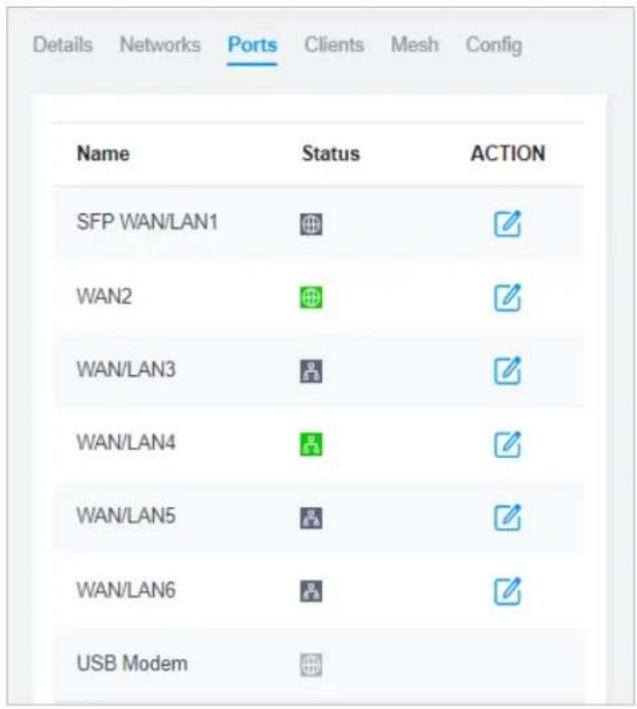Screen dimensions: 637x709
Task: Select the Ports tab
Action: 252,45
